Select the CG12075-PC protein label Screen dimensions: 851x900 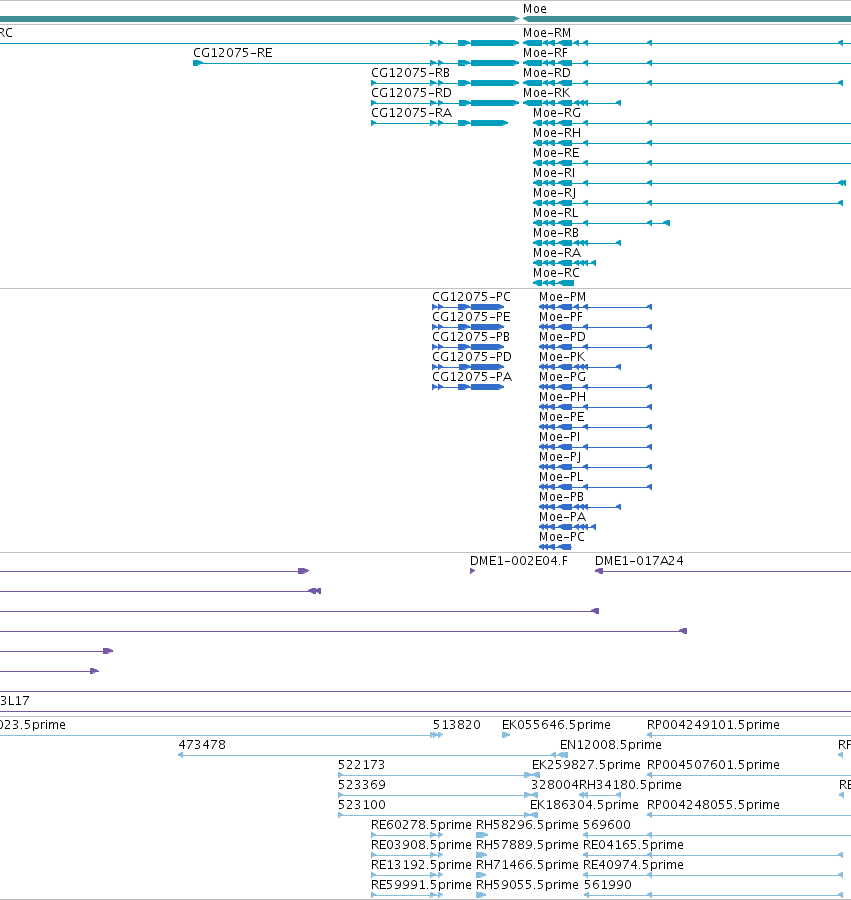pyautogui.click(x=471, y=297)
